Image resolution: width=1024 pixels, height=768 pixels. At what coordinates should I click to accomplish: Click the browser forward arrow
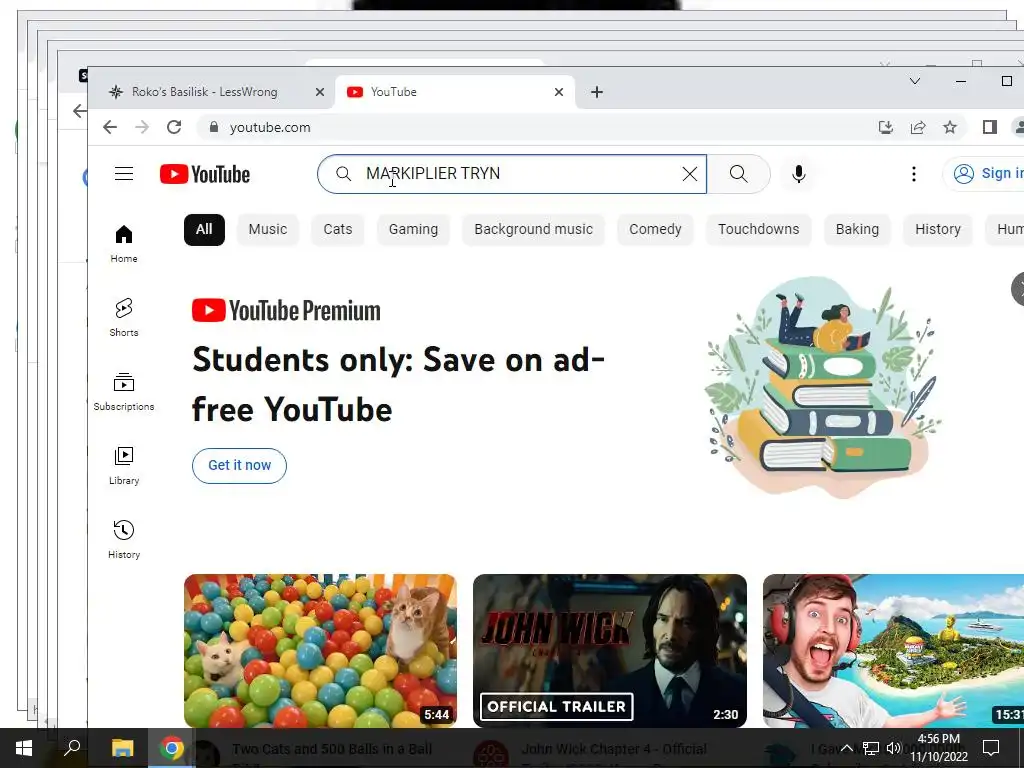click(142, 127)
